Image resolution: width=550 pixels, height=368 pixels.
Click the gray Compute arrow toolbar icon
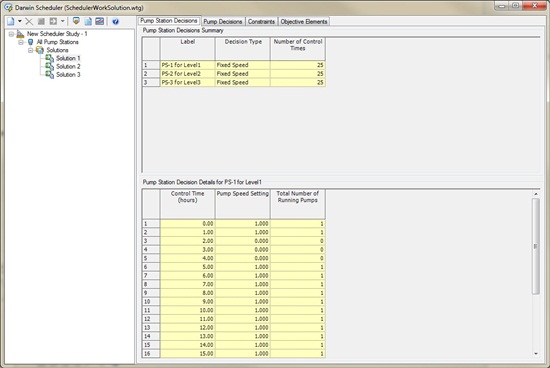(x=53, y=21)
